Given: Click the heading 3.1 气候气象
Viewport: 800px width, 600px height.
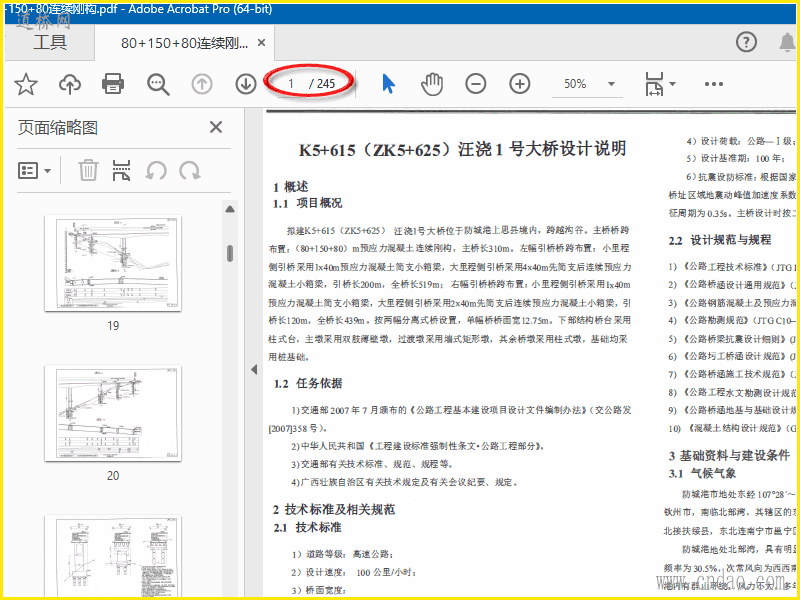Looking at the screenshot, I should (x=702, y=473).
